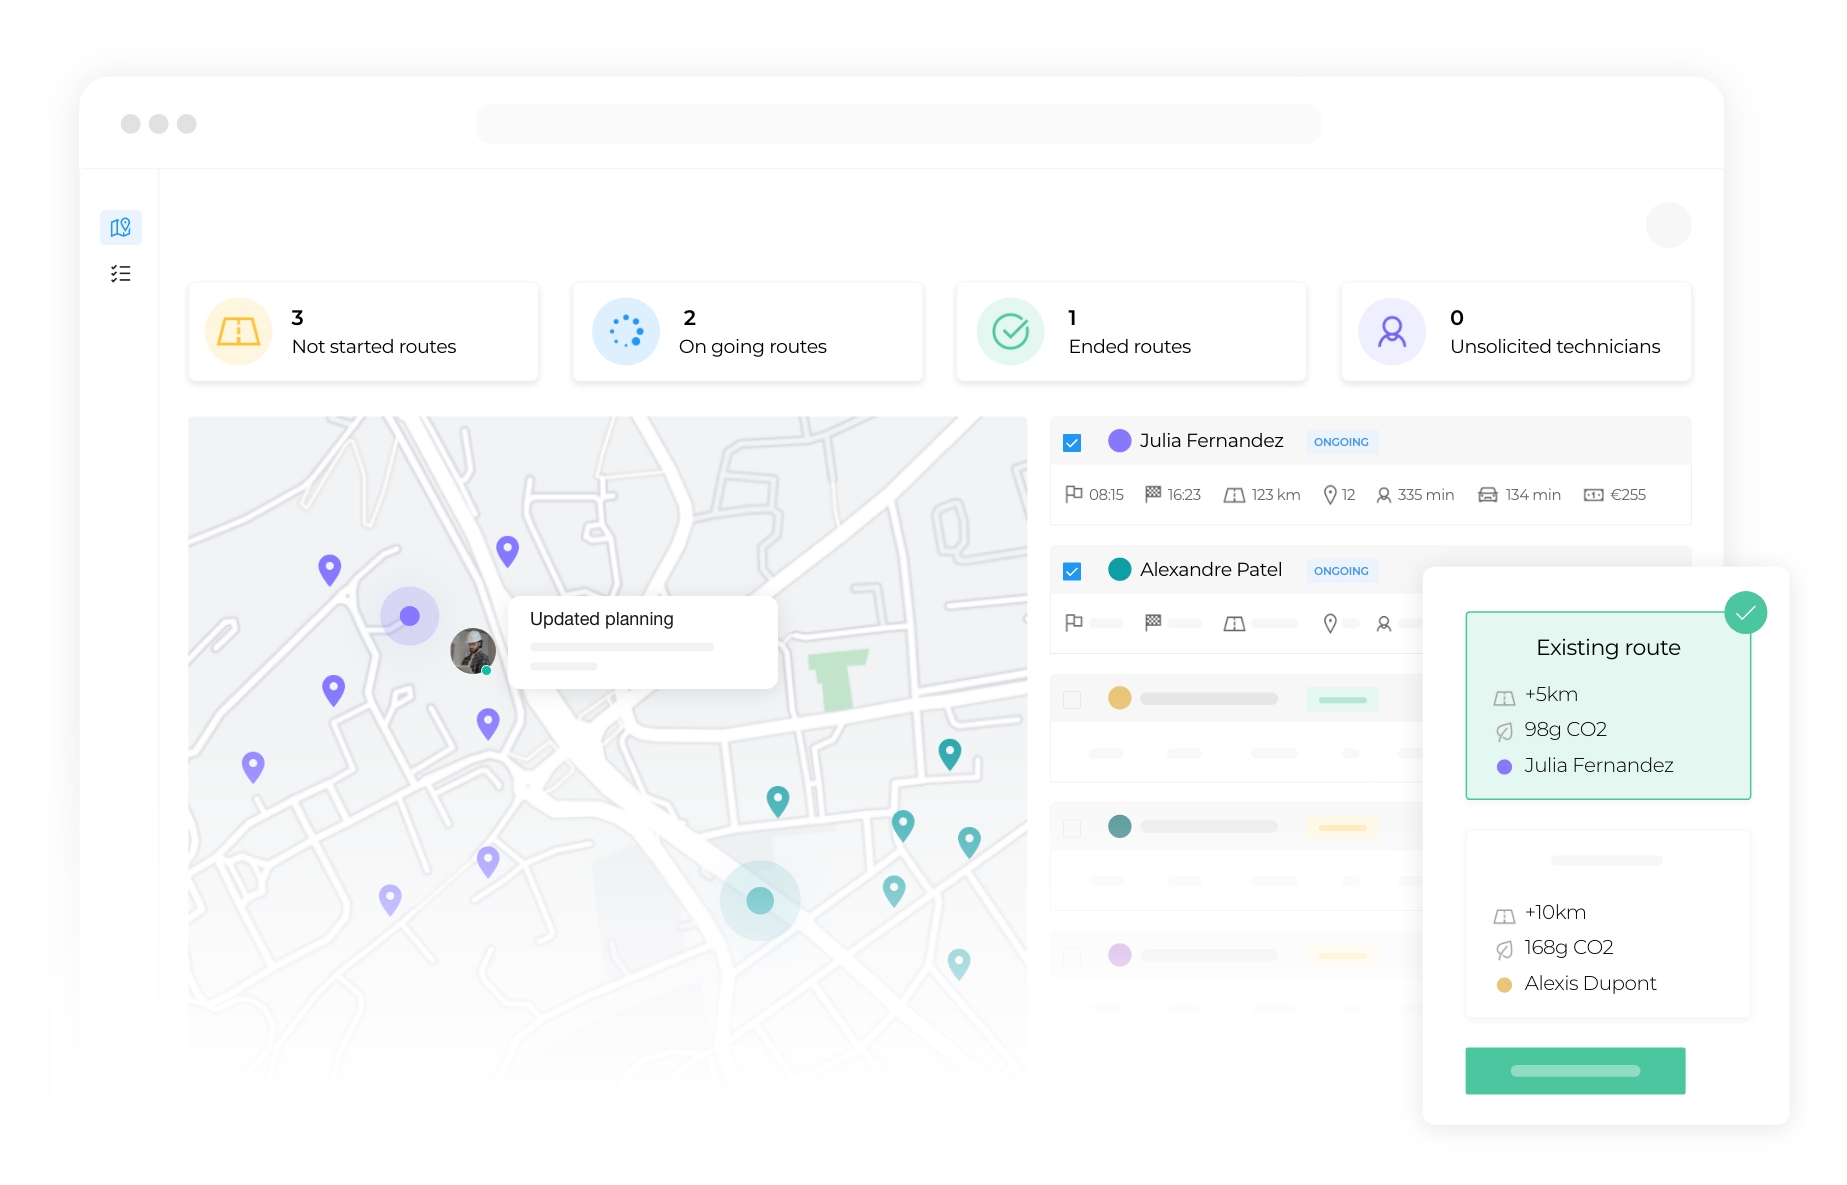
Task: Click the spinner icon on On going routes card
Action: [625, 331]
